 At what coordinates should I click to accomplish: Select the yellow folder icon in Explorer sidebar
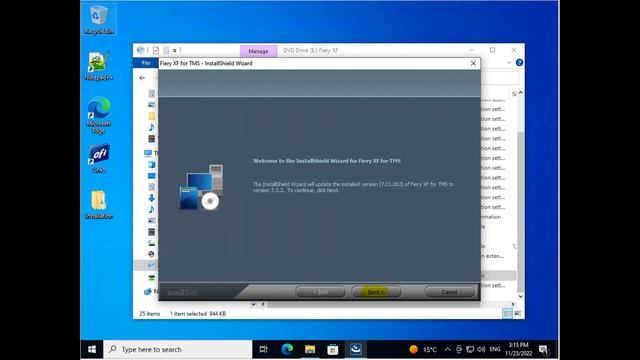pyautogui.click(x=151, y=116)
